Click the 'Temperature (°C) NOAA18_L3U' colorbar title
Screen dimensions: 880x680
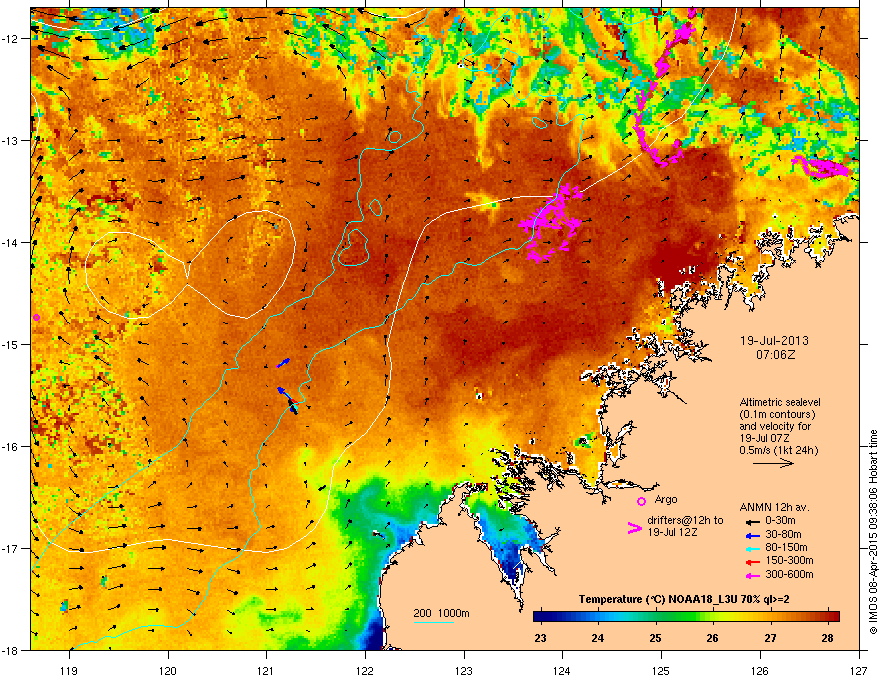point(684,600)
